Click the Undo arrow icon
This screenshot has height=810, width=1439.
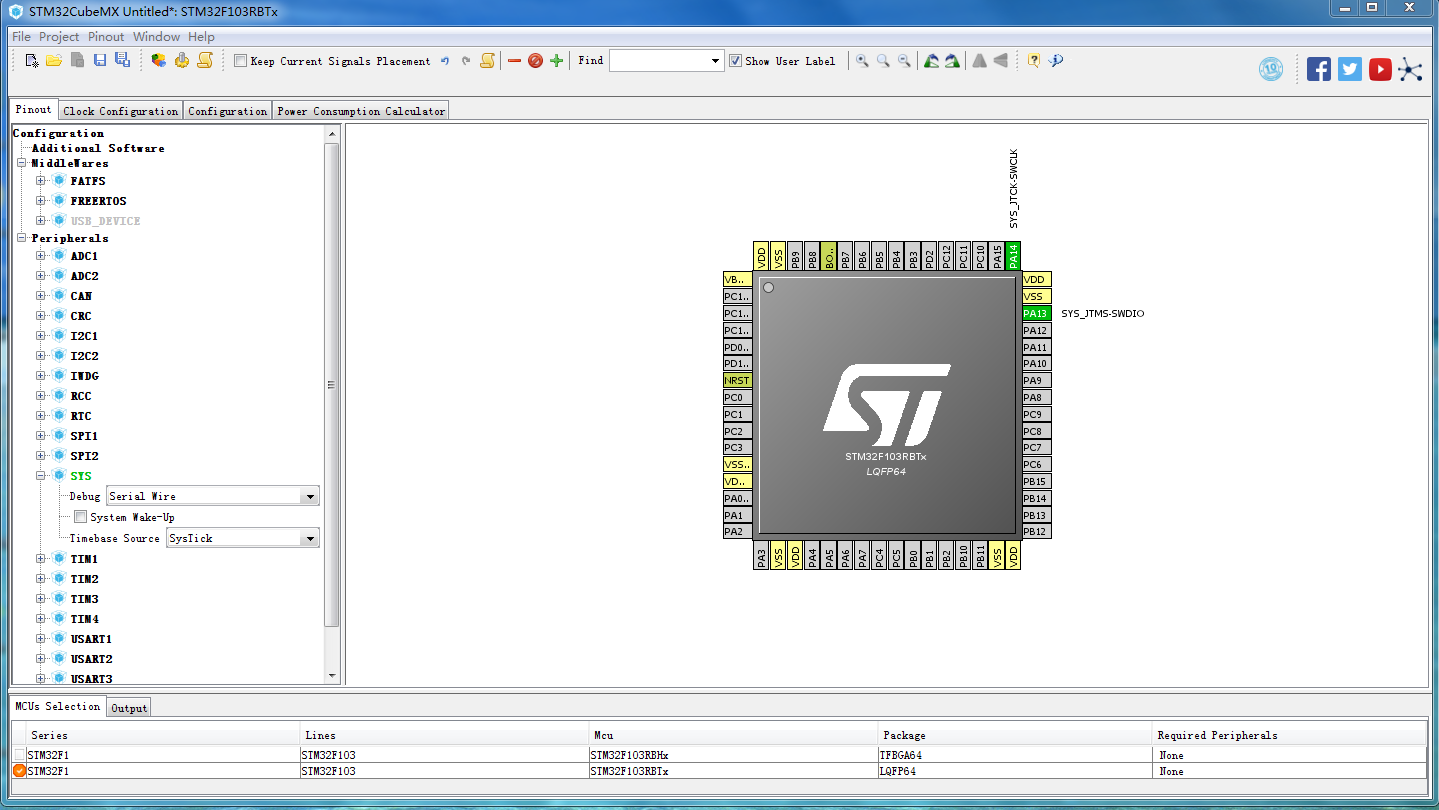click(445, 61)
